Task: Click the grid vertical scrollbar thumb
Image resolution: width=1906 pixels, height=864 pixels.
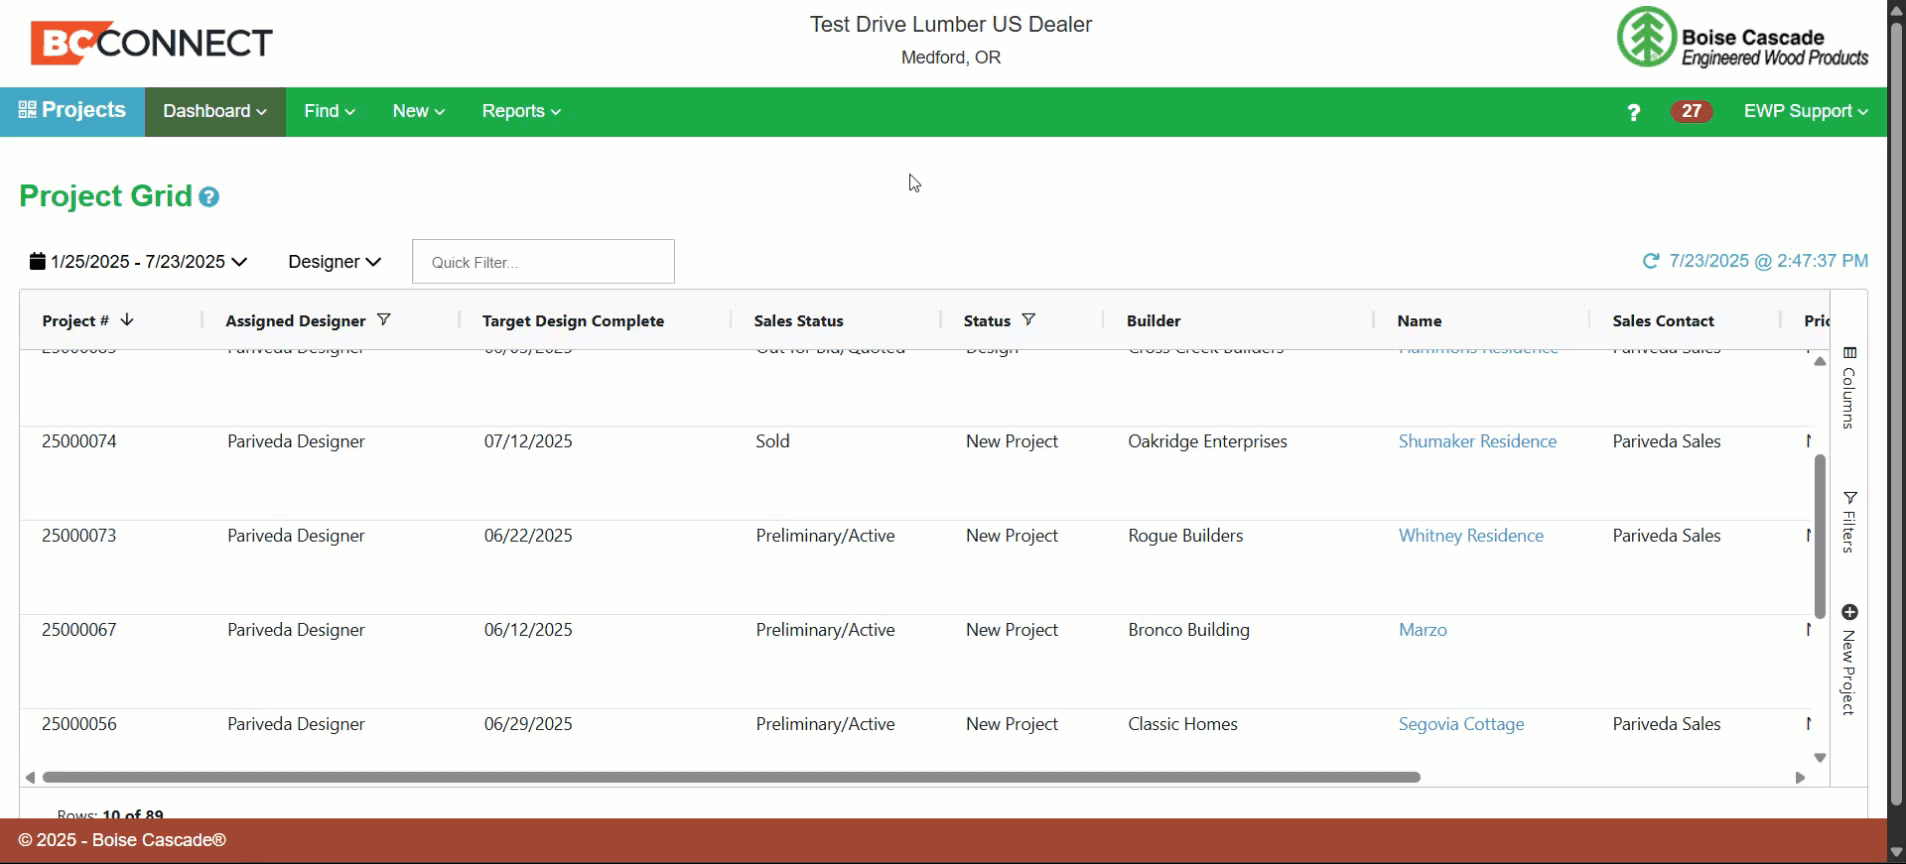Action: (1820, 536)
